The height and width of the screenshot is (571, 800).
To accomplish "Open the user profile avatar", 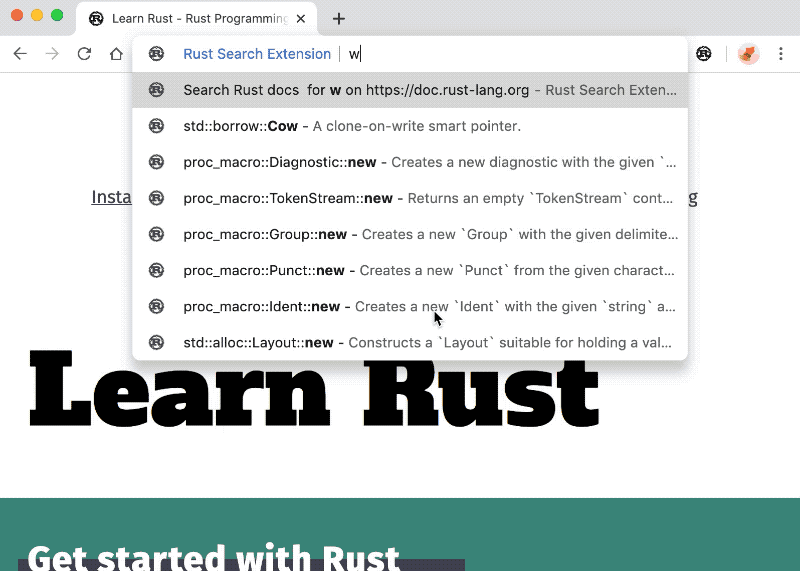I will pyautogui.click(x=748, y=54).
